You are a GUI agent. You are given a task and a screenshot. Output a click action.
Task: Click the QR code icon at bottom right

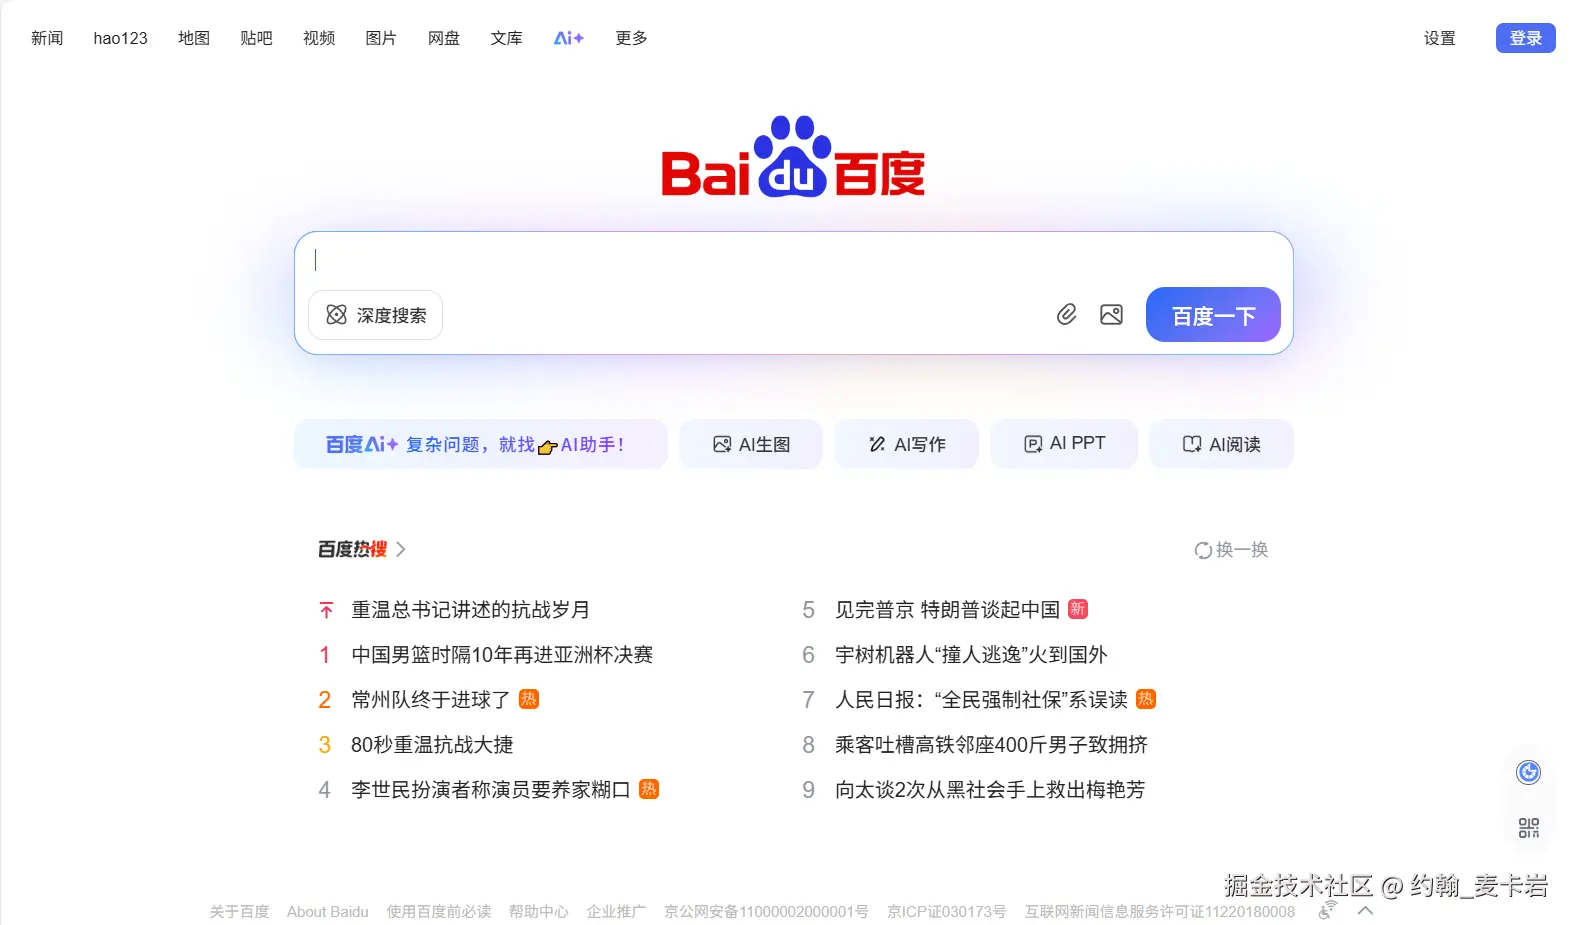pos(1528,828)
